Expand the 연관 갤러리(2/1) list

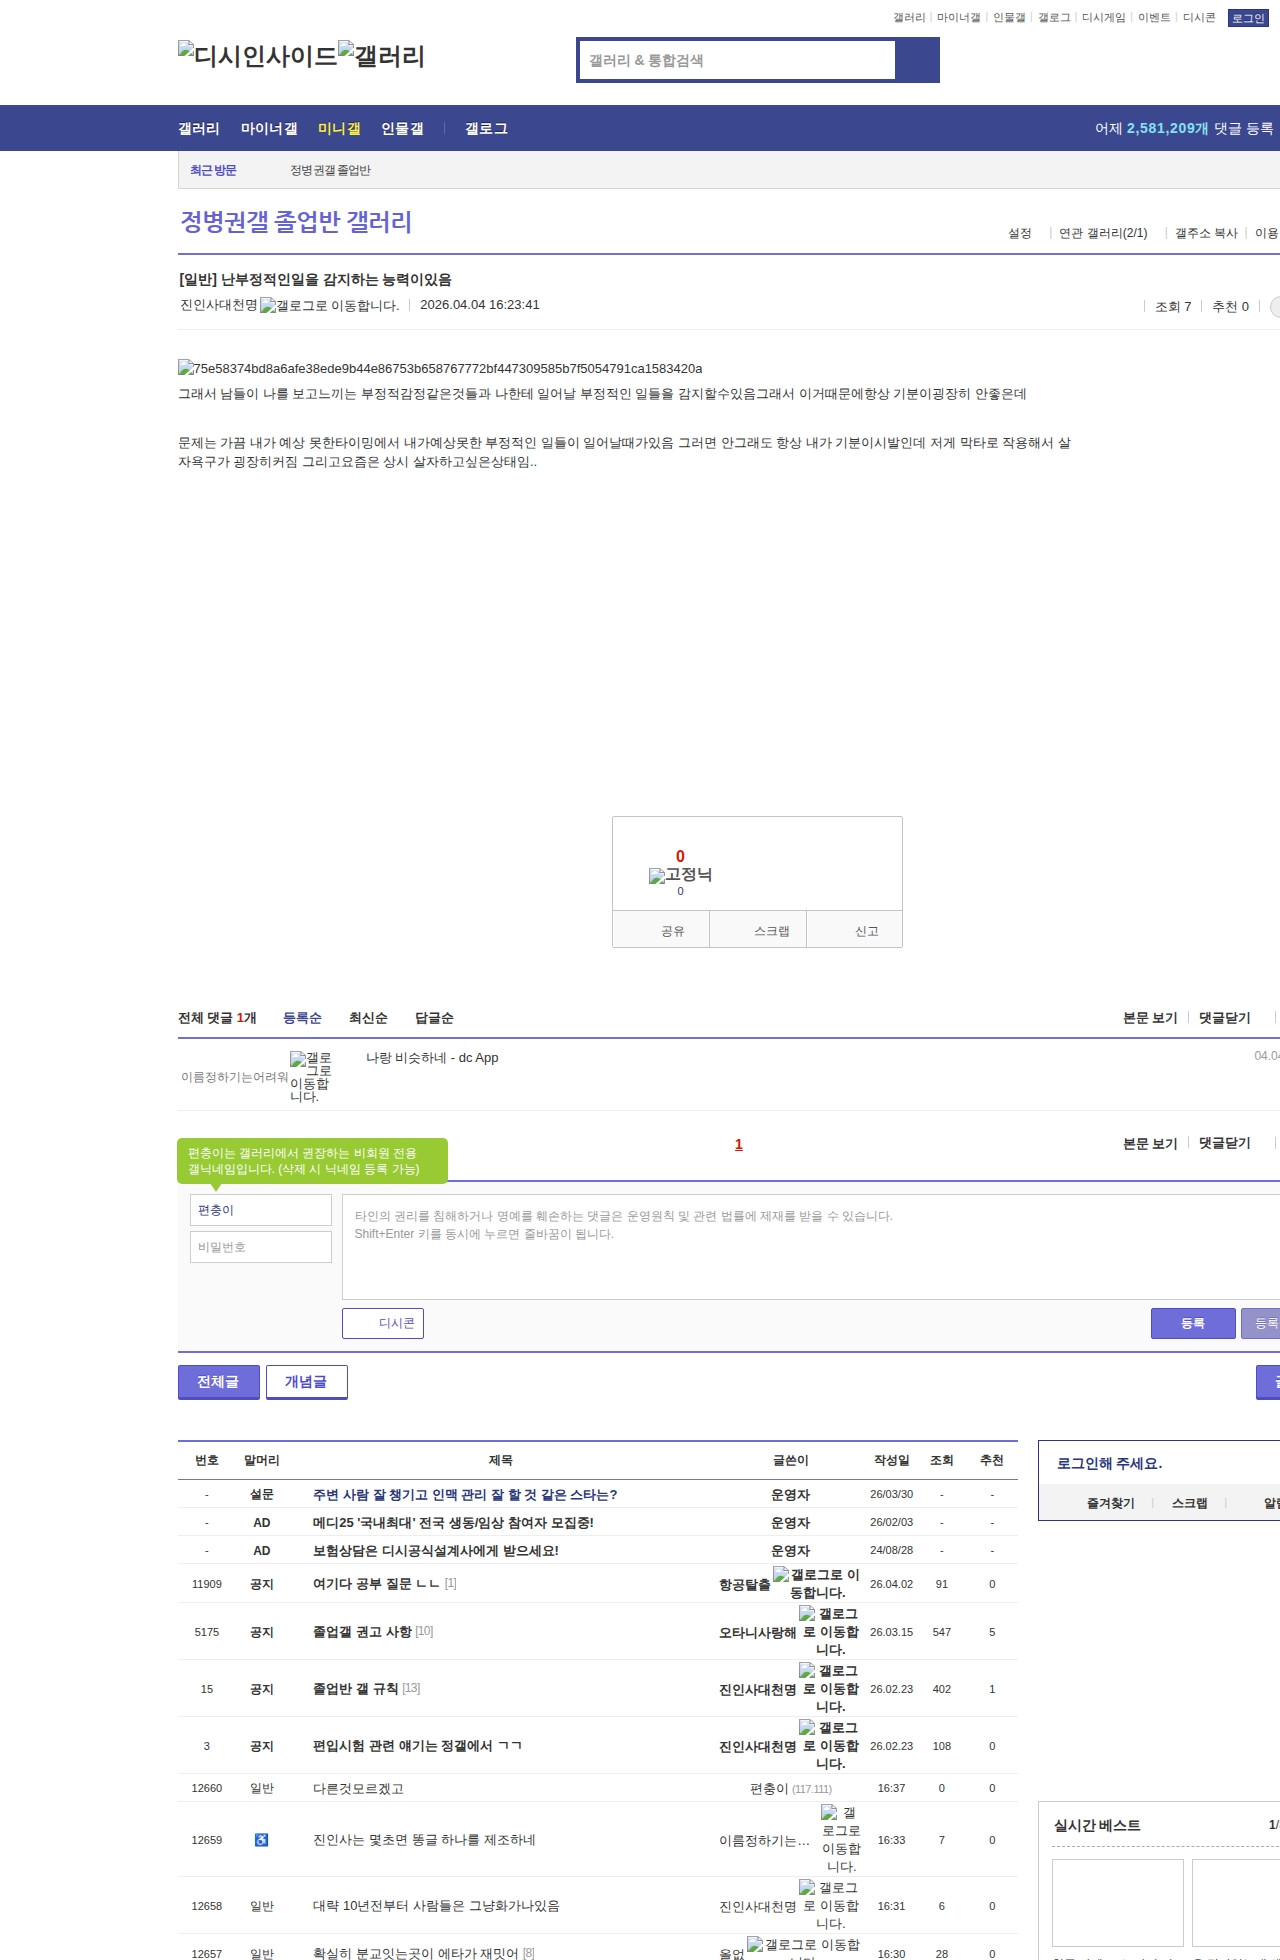pyautogui.click(x=1102, y=233)
